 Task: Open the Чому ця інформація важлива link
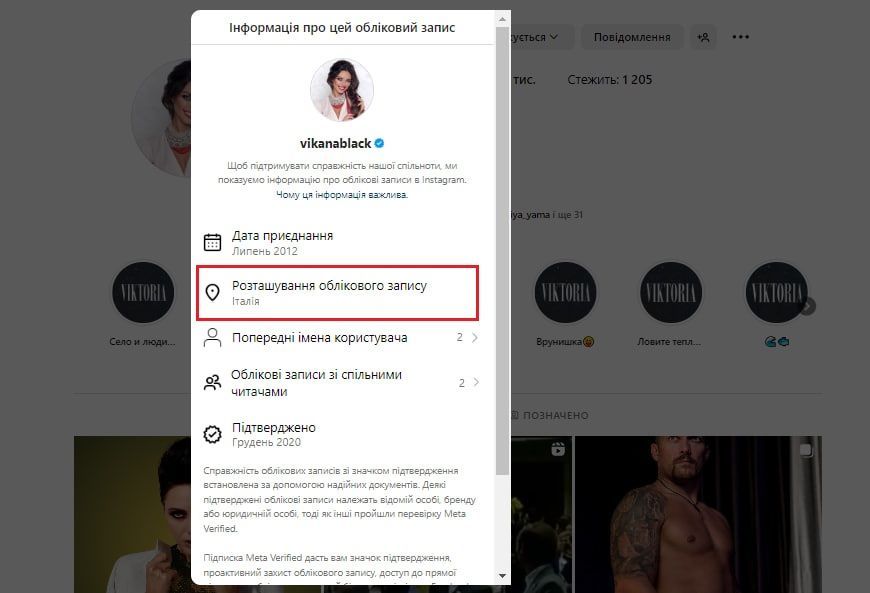(x=342, y=195)
